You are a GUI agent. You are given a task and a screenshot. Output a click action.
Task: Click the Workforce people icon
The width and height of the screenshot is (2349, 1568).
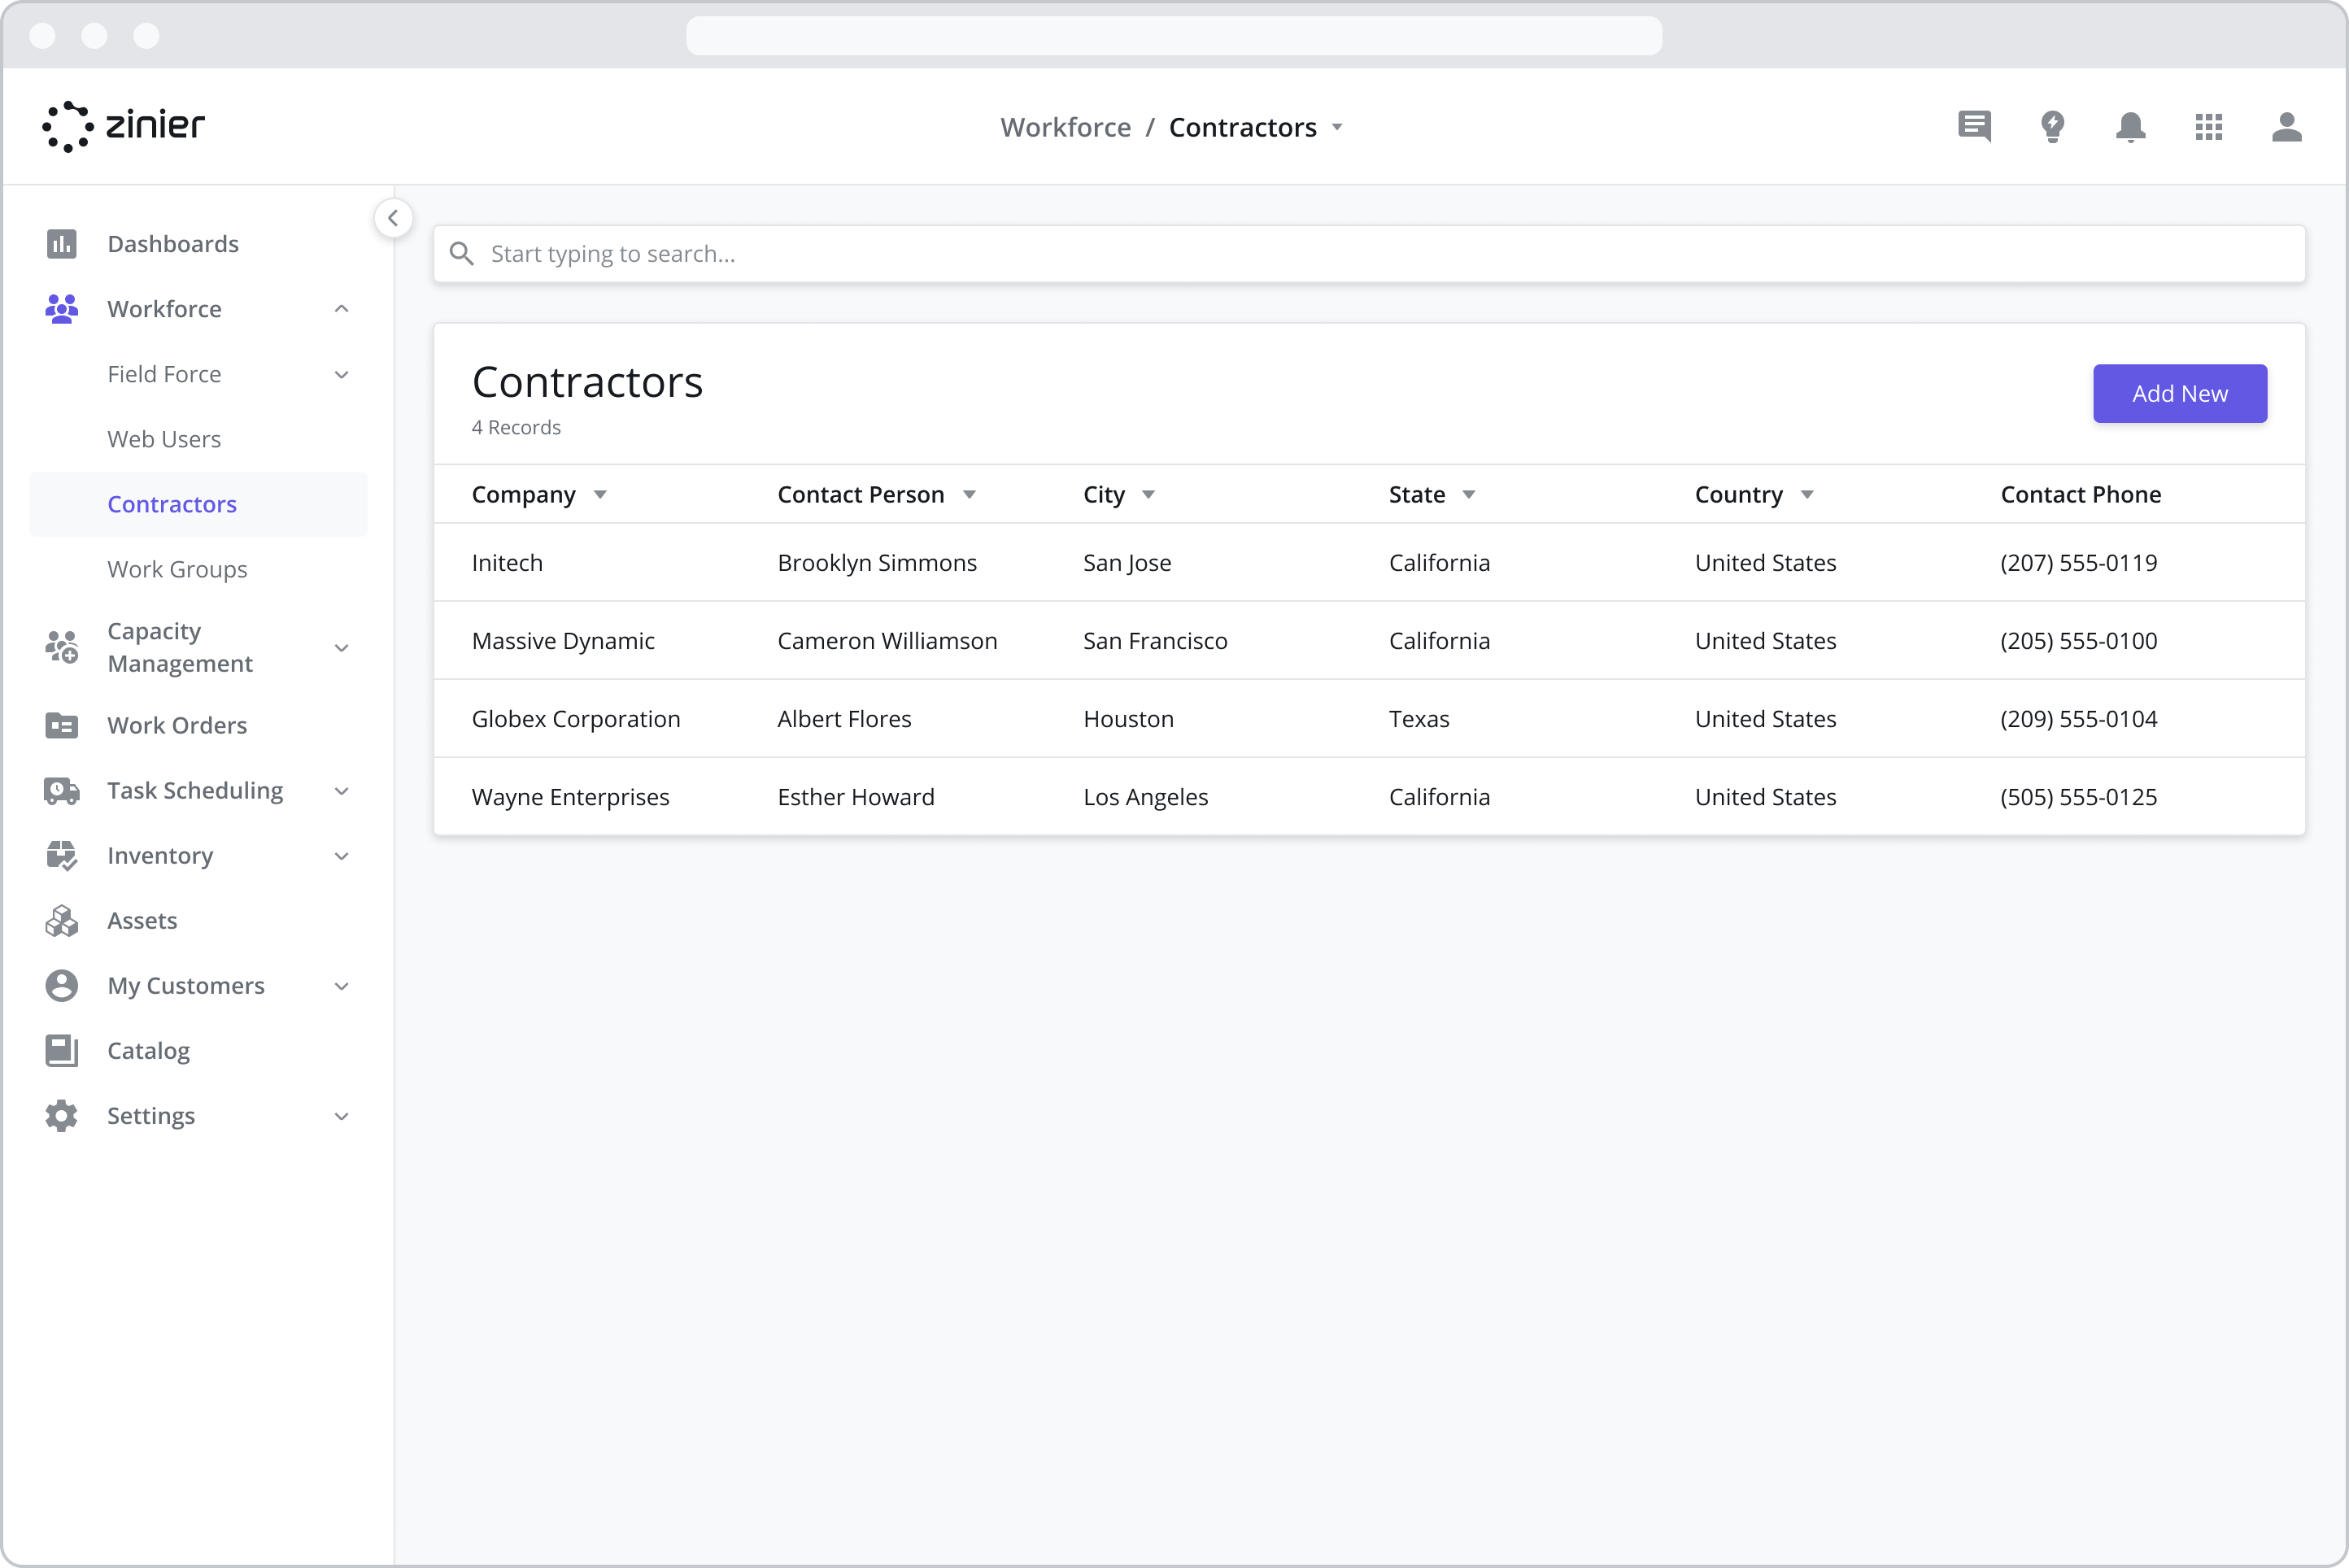(61, 309)
